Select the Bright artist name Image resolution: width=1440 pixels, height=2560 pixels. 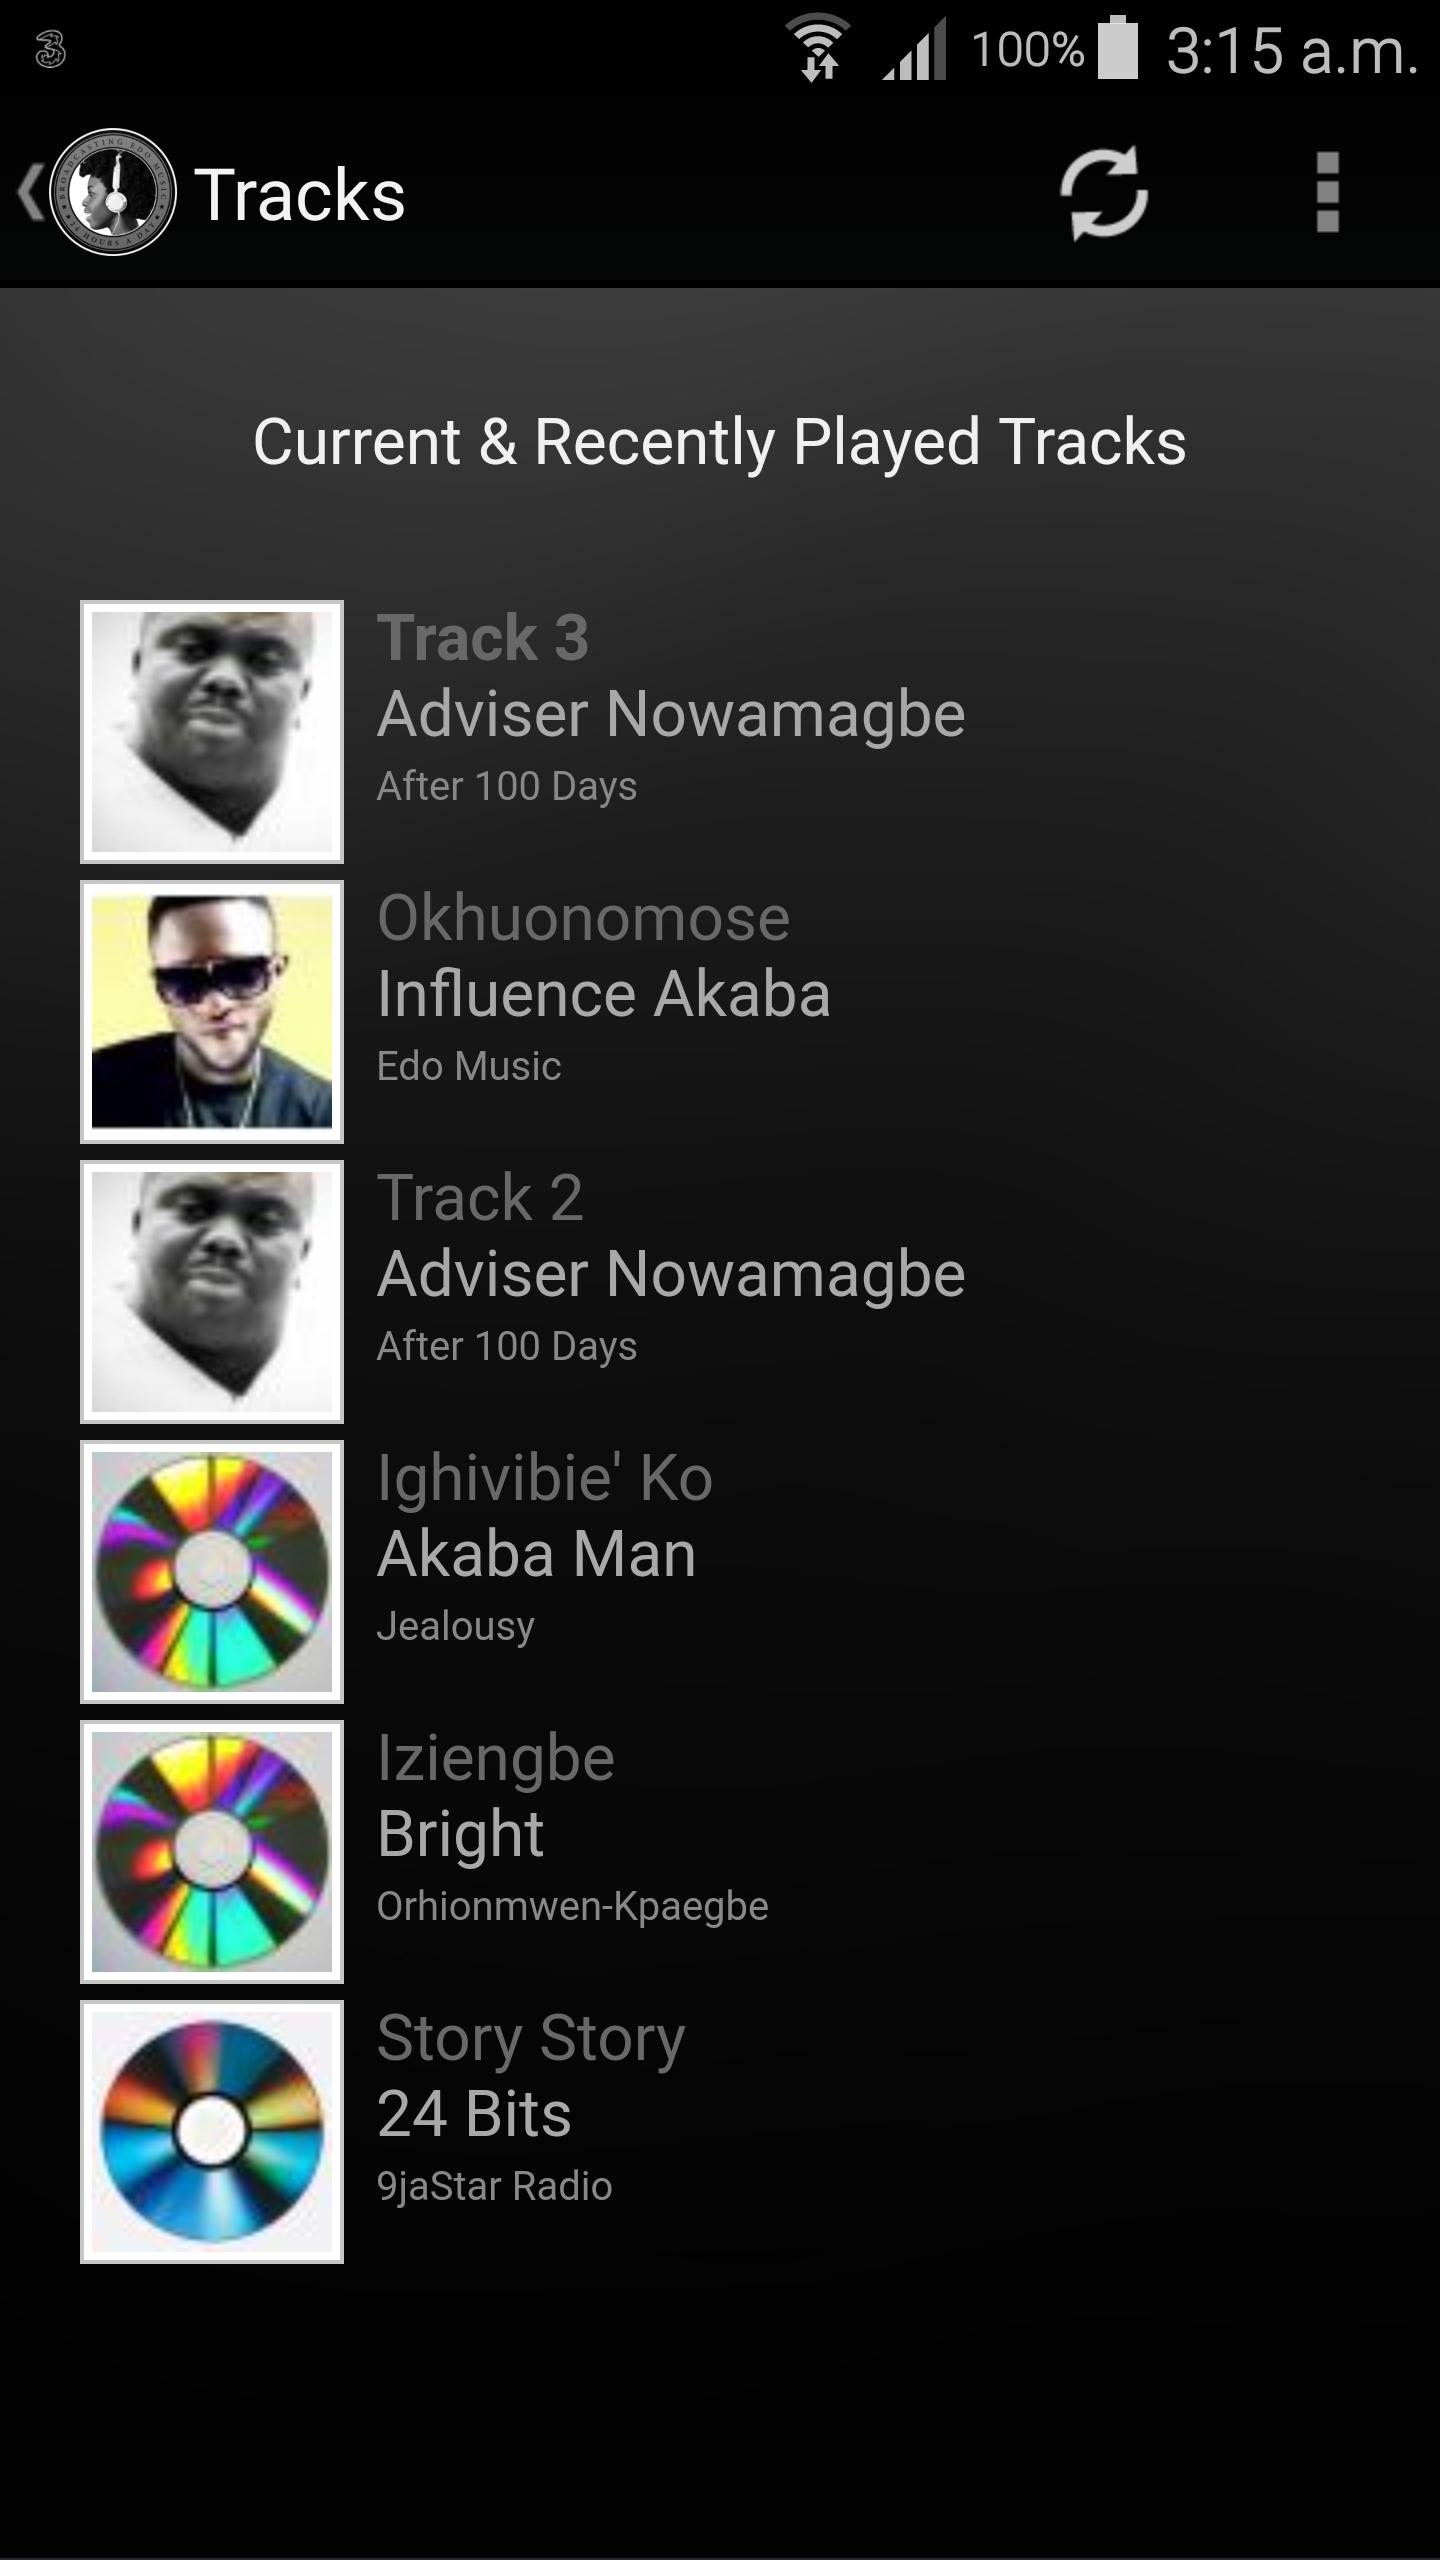(460, 1836)
